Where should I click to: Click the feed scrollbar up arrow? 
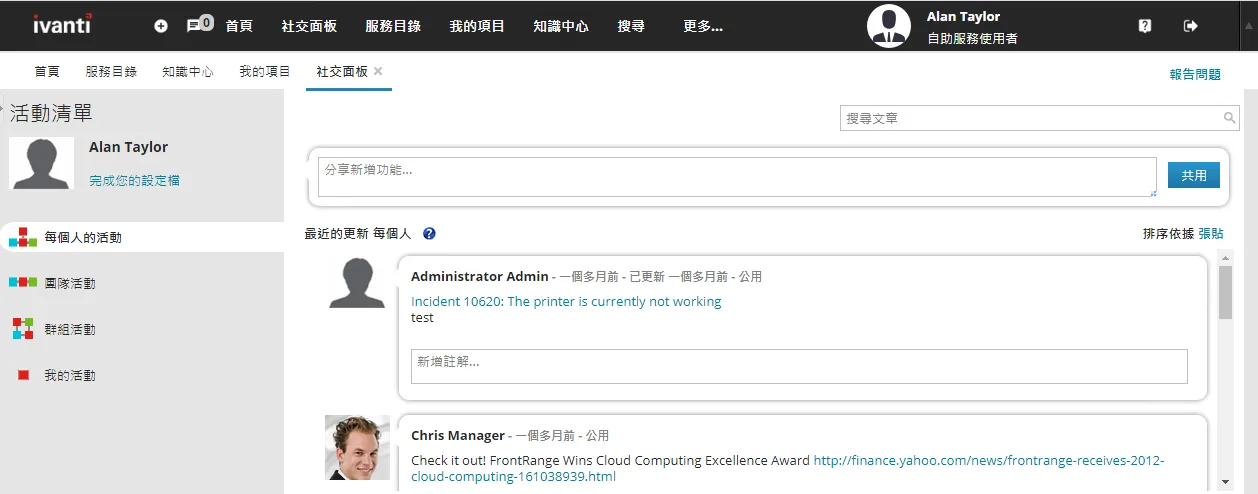pos(1226,258)
